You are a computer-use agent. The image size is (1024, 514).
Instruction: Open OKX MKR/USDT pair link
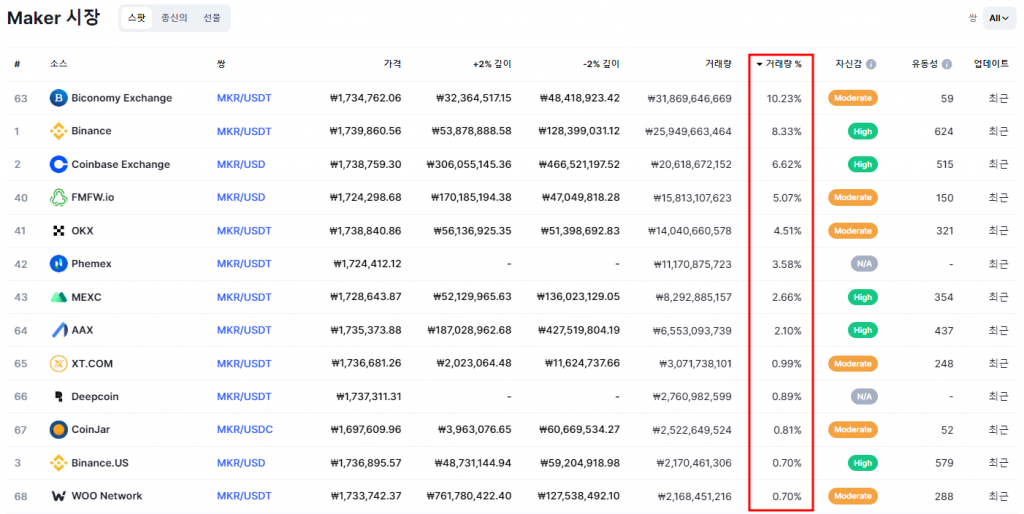244,231
